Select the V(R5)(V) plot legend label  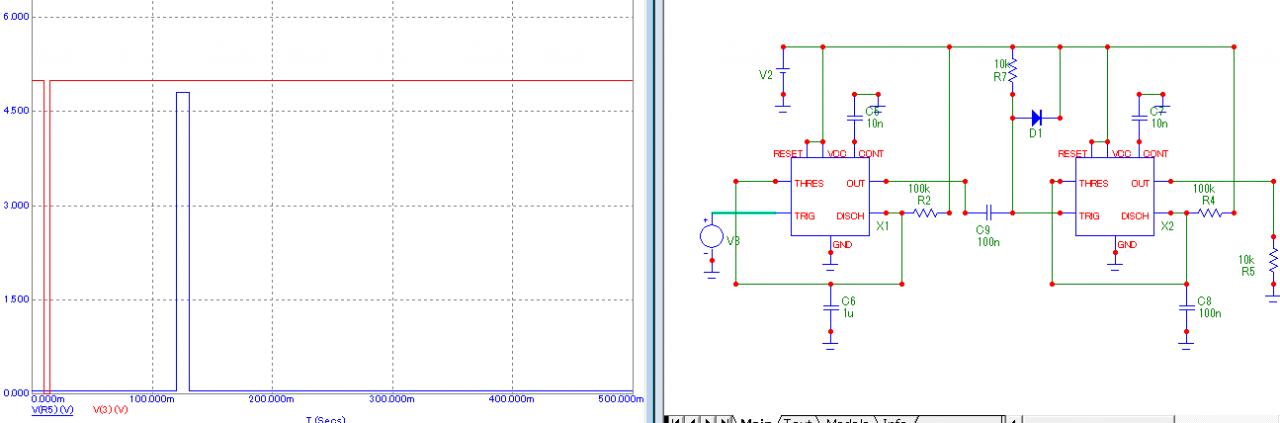tap(53, 410)
